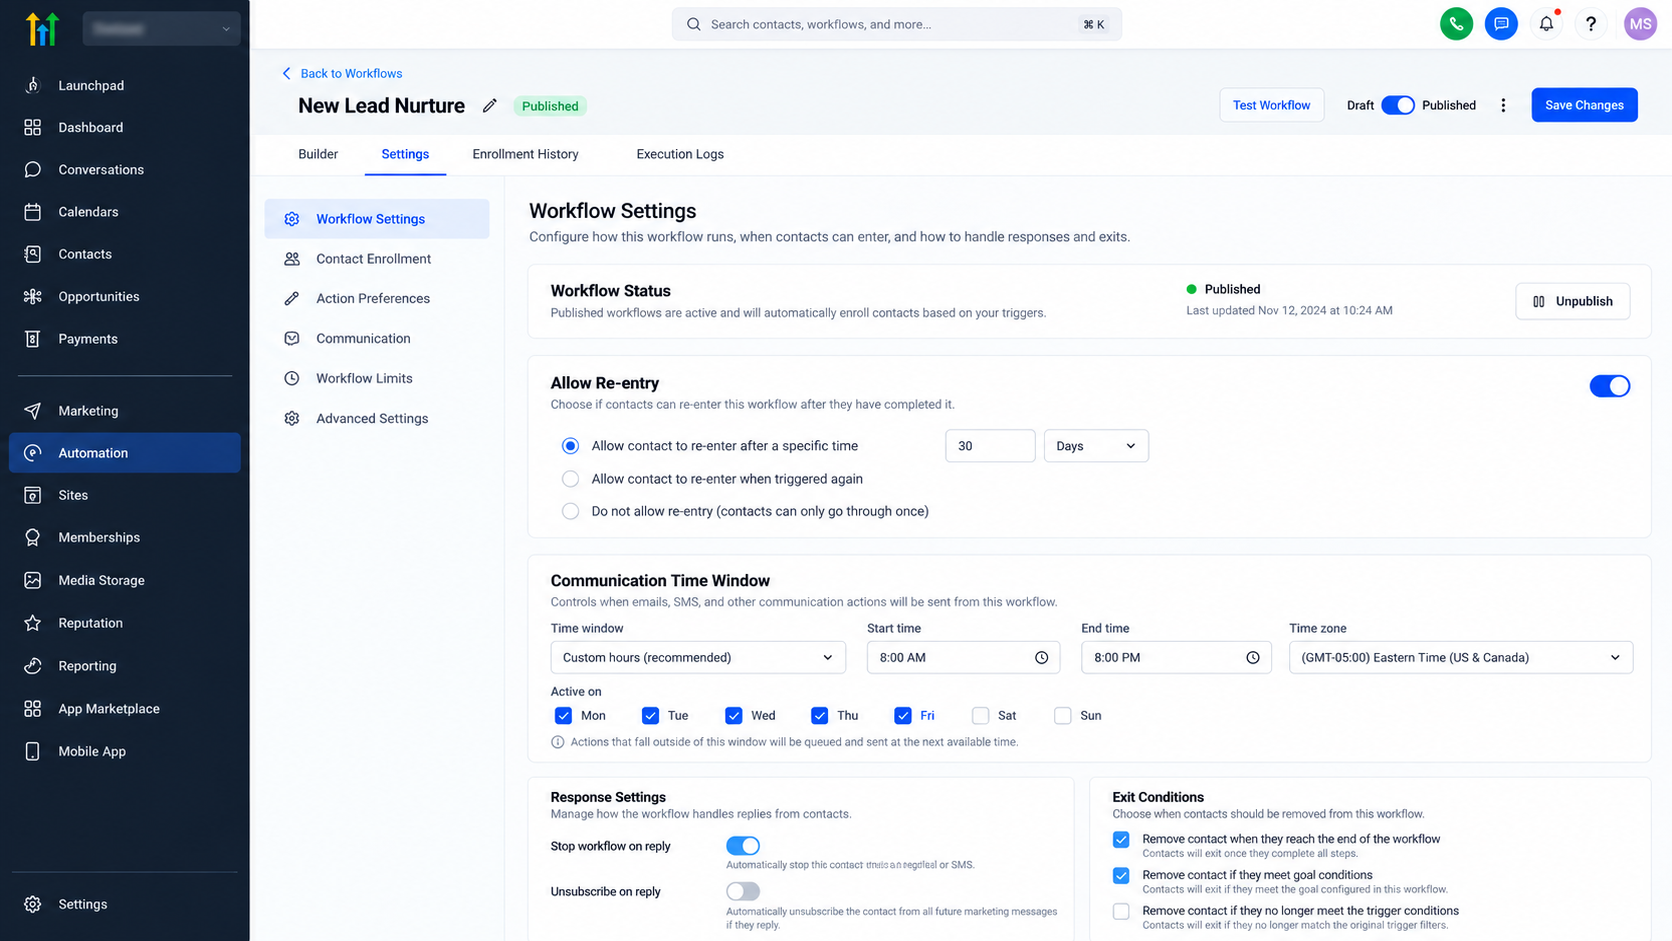1672x941 pixels.
Task: Open the three-dot more options menu
Action: click(1503, 105)
